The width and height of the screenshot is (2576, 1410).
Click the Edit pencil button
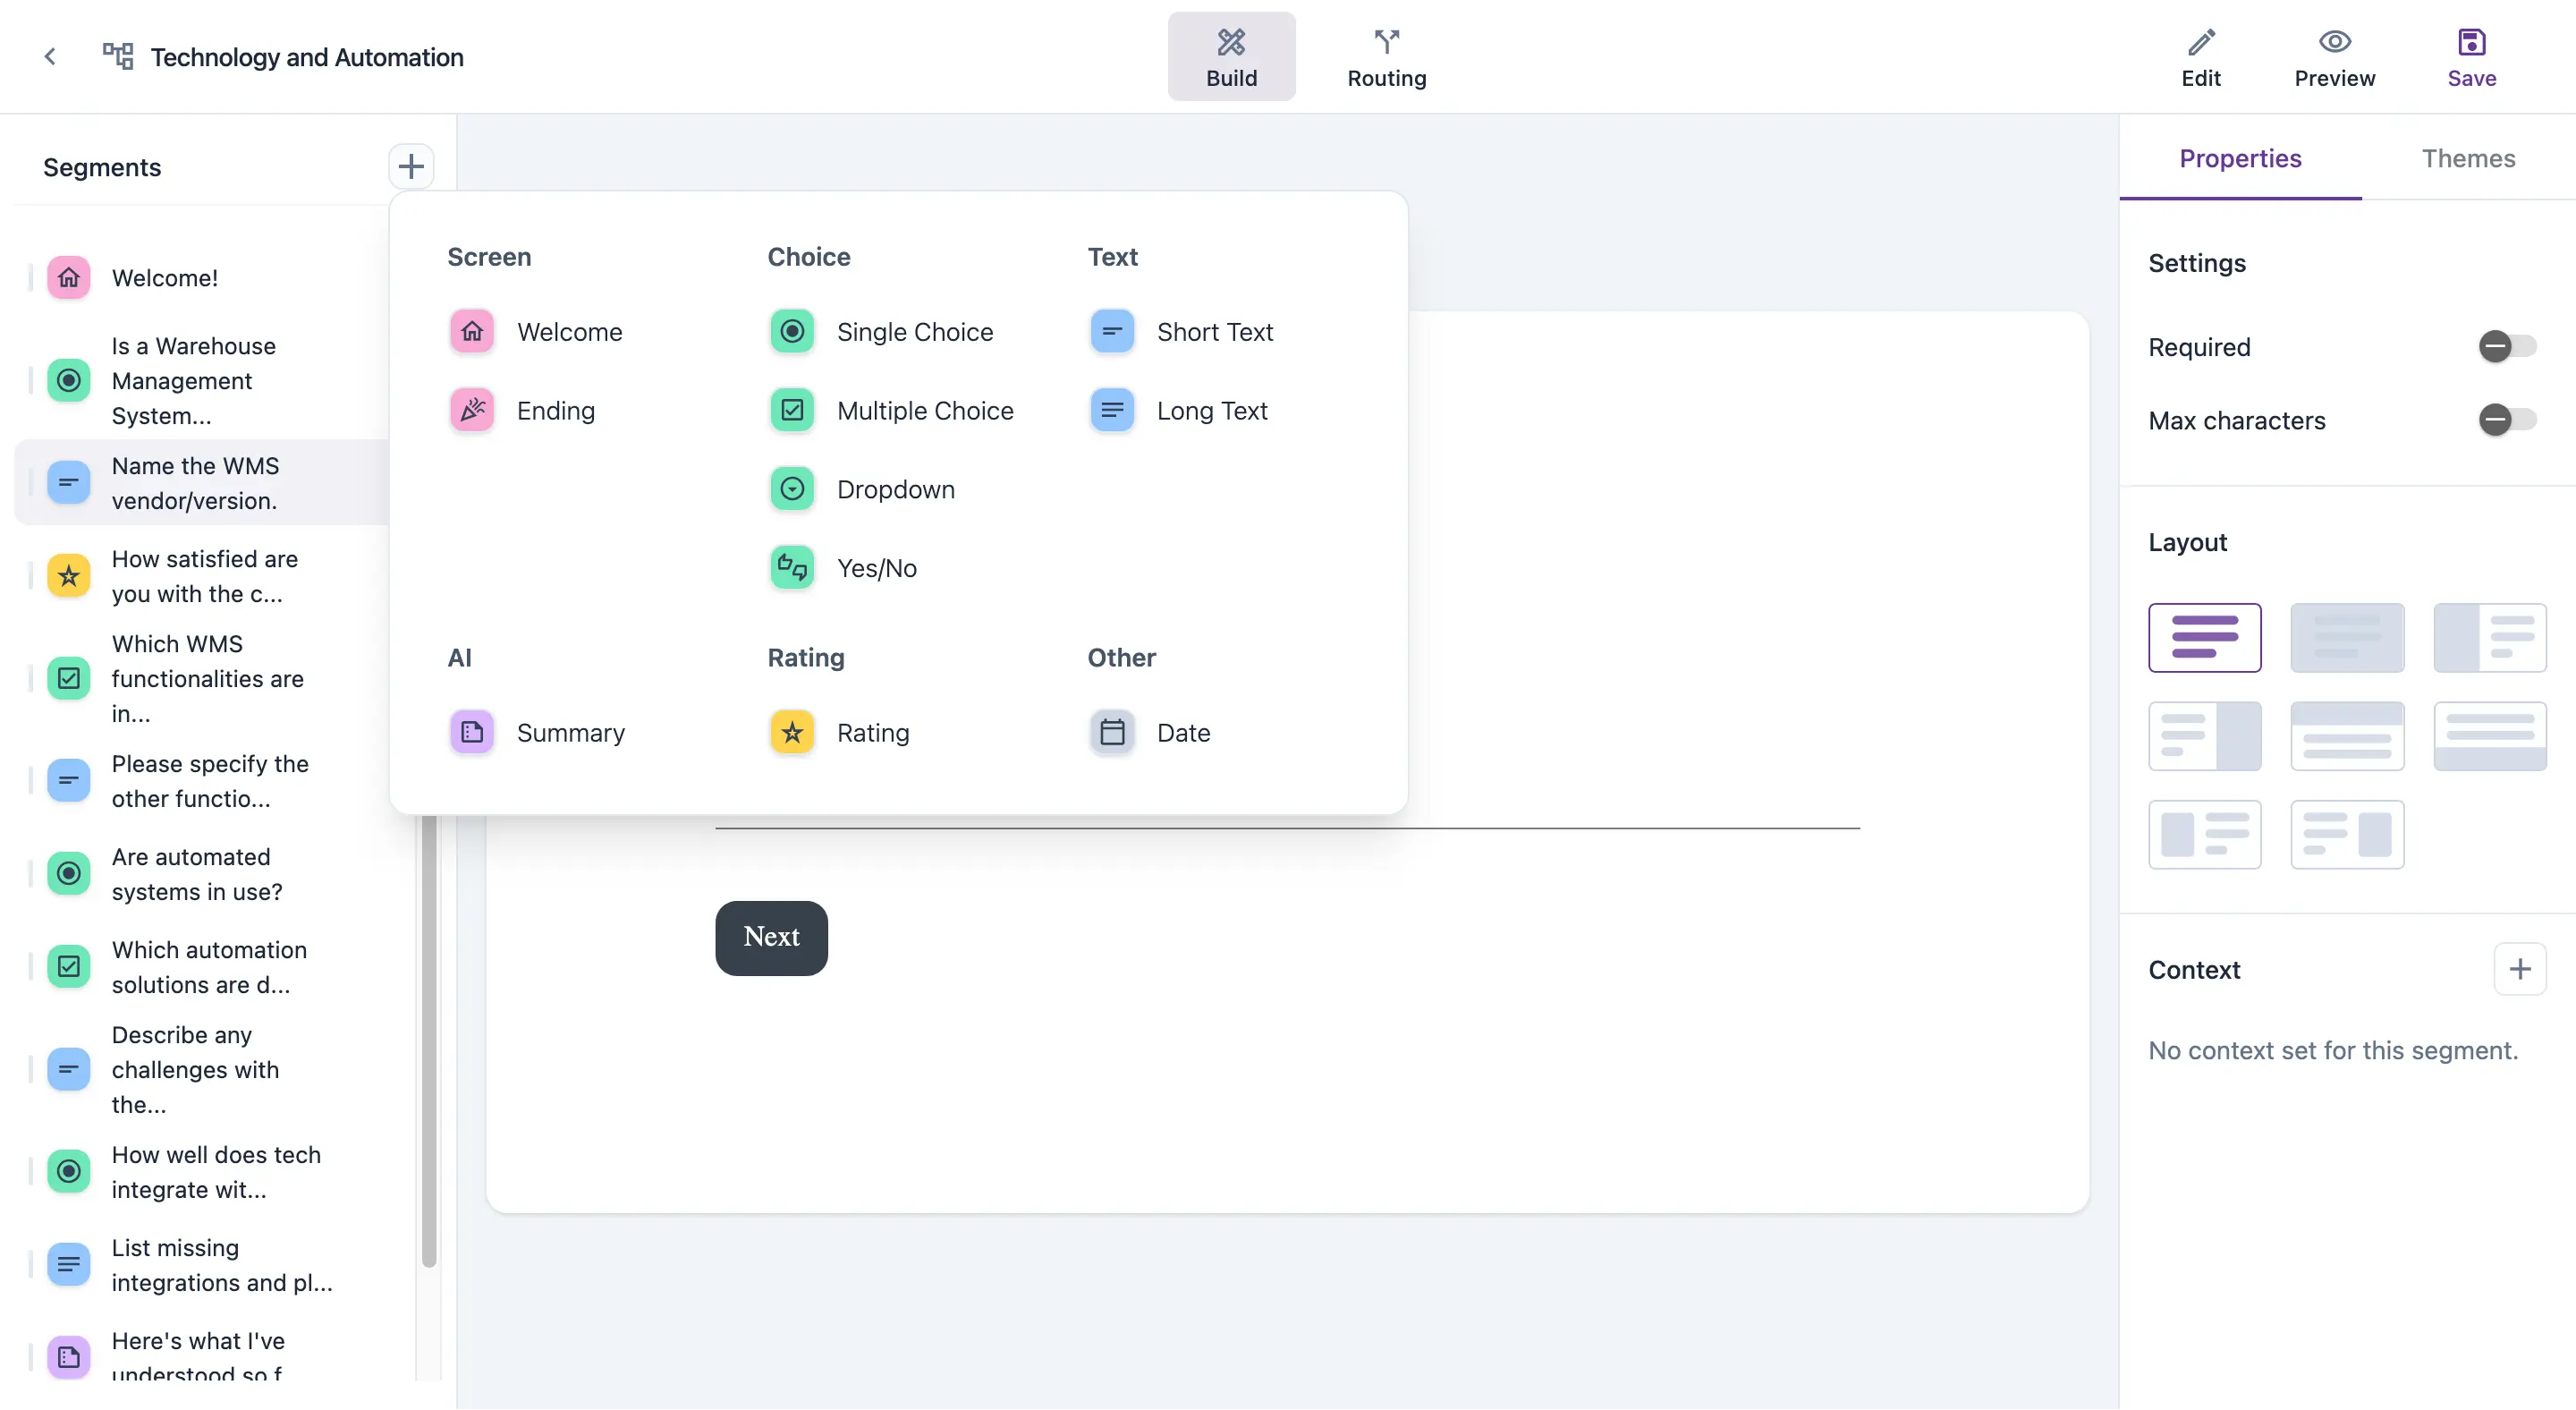click(x=2200, y=57)
